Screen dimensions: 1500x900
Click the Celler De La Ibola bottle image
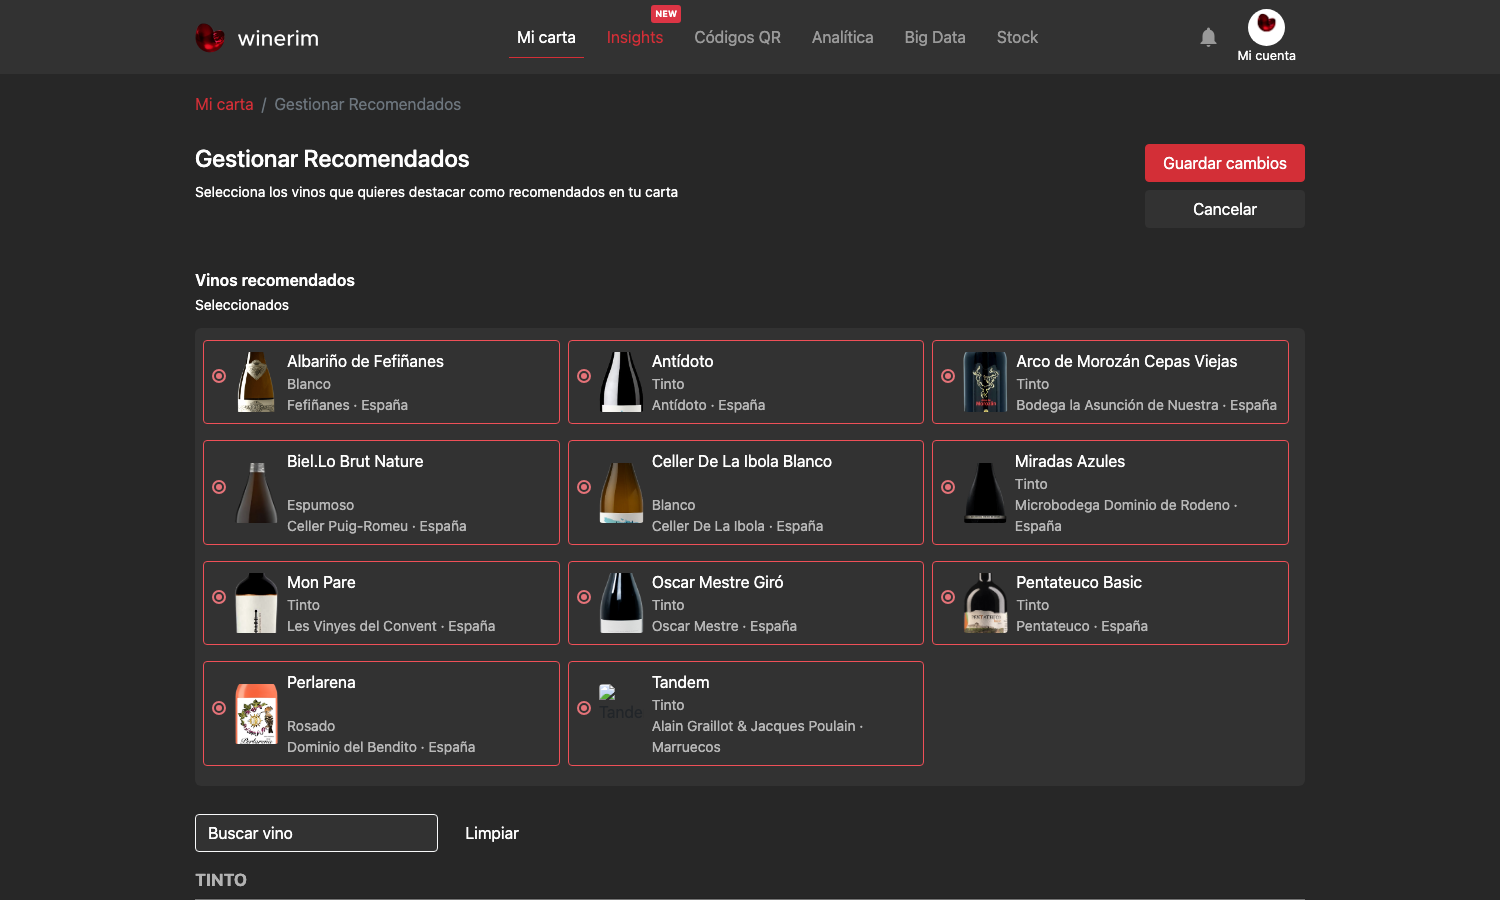621,492
